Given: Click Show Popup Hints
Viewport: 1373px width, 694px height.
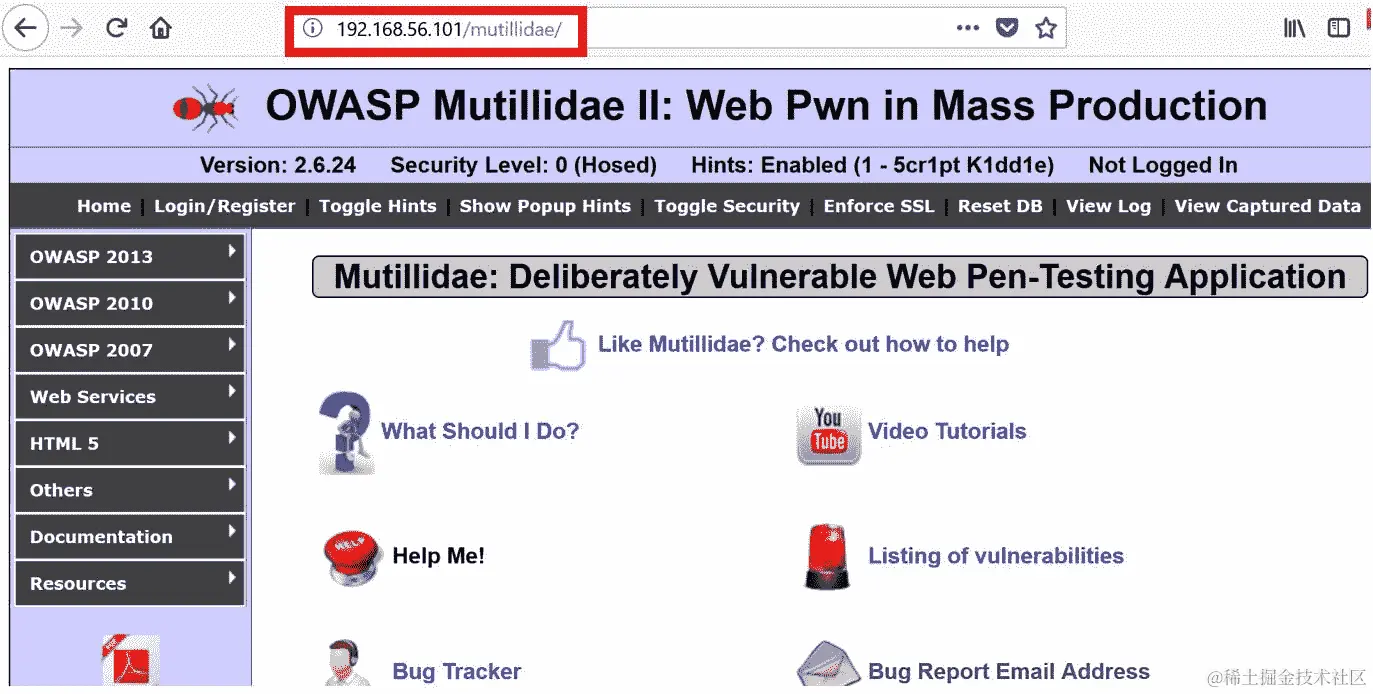Looking at the screenshot, I should point(545,206).
